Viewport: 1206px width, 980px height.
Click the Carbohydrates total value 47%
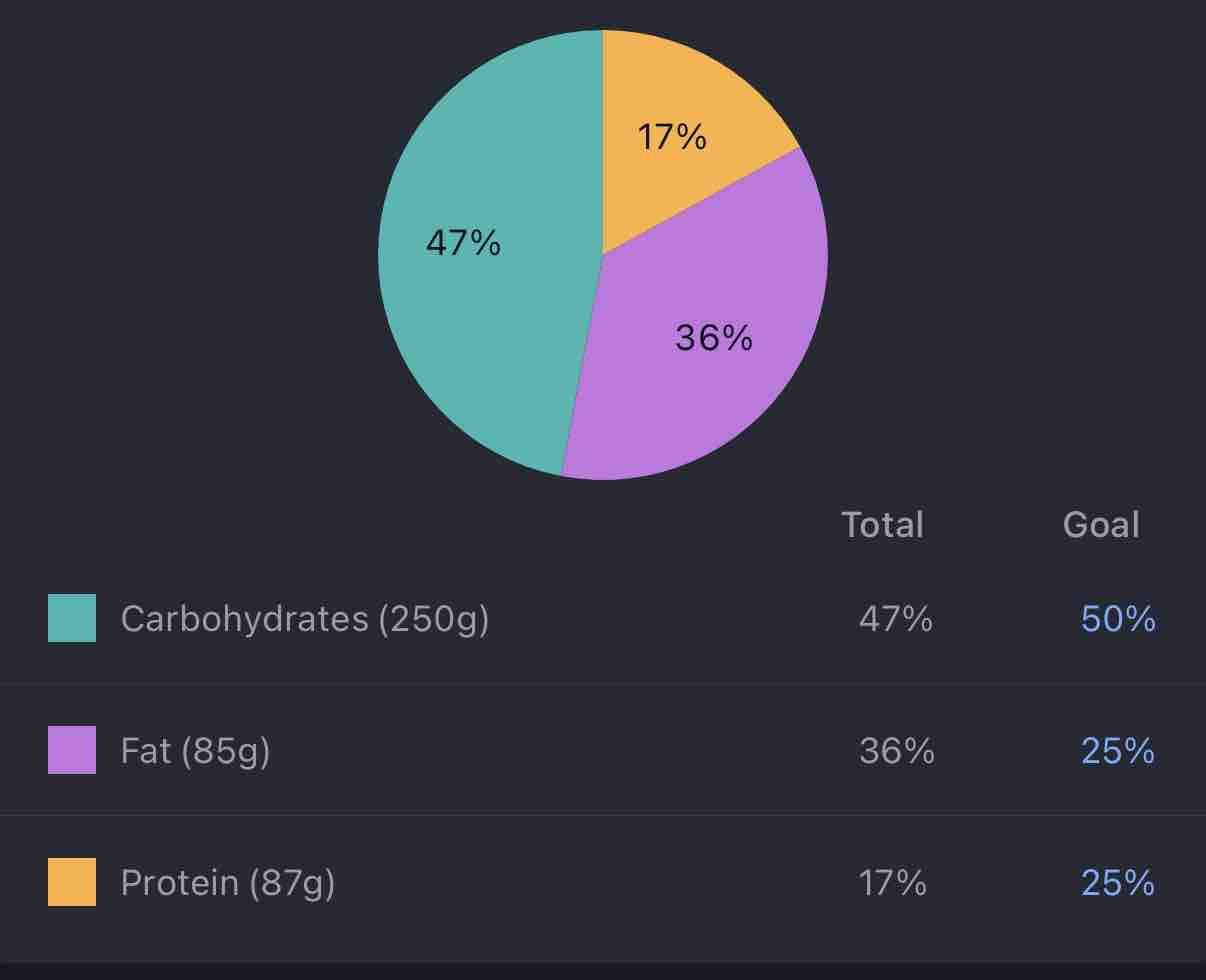click(x=895, y=619)
